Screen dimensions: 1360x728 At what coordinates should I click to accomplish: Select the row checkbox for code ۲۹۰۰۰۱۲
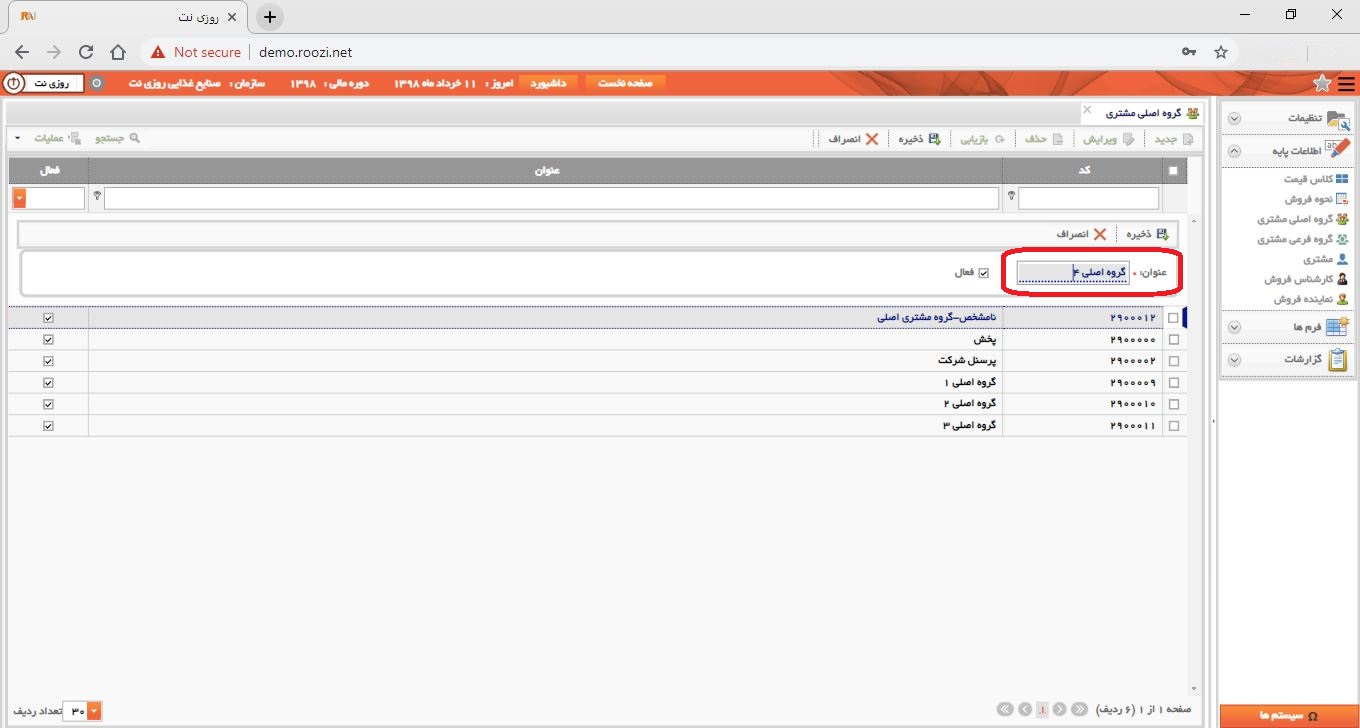click(x=1173, y=318)
